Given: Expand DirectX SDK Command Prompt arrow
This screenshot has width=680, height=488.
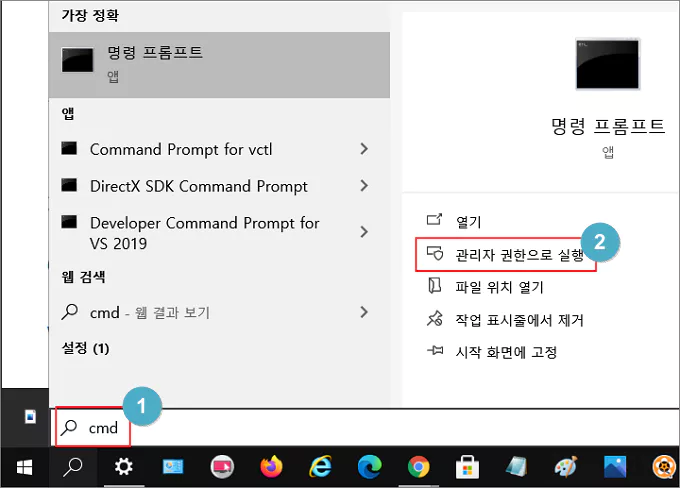Looking at the screenshot, I should (364, 186).
